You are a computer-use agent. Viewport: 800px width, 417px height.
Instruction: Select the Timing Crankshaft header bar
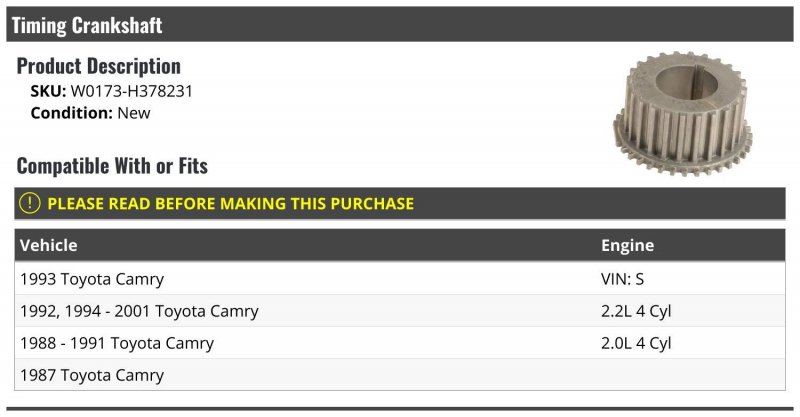pos(399,24)
